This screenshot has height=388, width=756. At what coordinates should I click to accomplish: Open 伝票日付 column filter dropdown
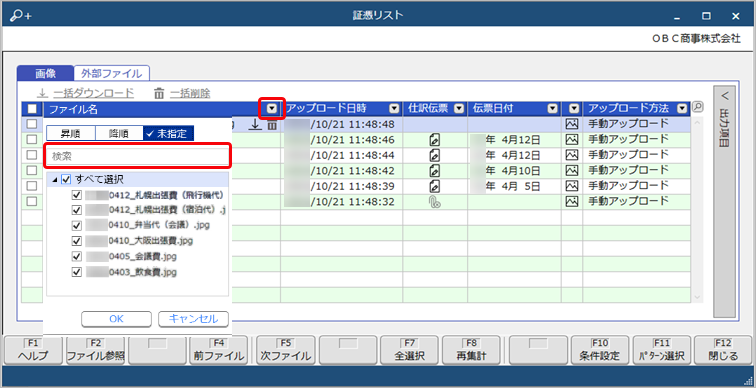pos(553,108)
